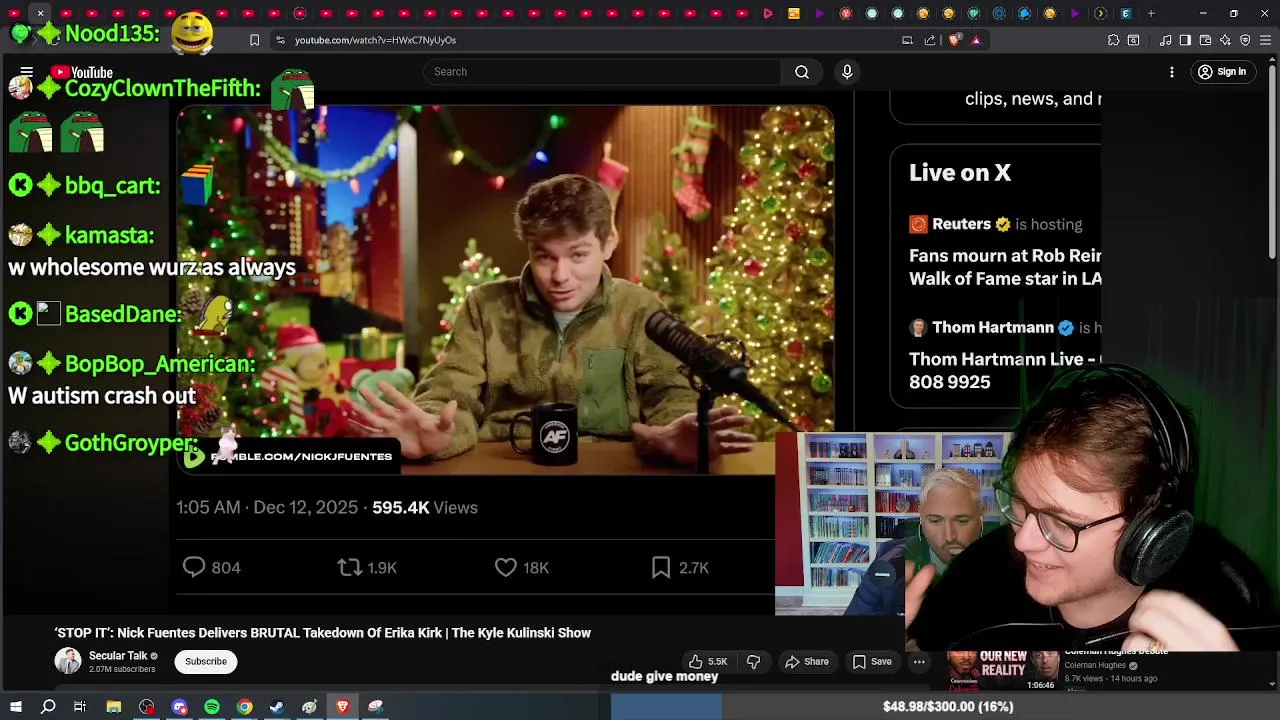Open Windows taskbar search
Image resolution: width=1280 pixels, height=720 pixels.
pos(48,707)
